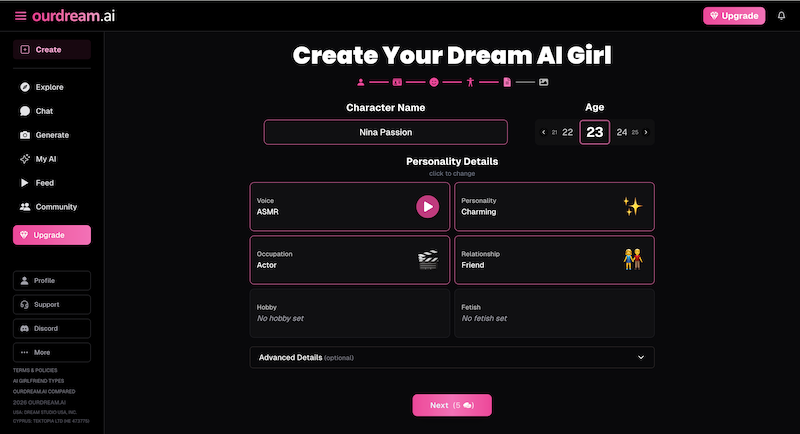The height and width of the screenshot is (434, 800).
Task: Click the Character Name input field
Action: (386, 132)
